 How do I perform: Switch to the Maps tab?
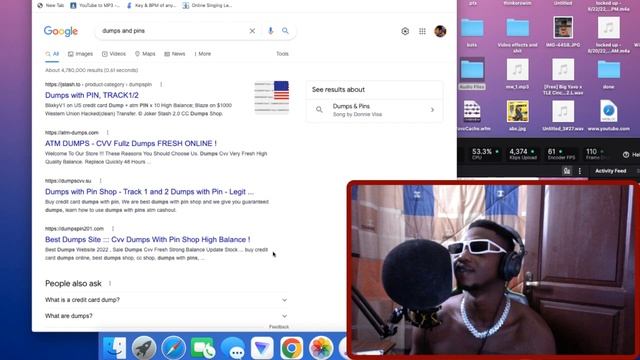(x=145, y=54)
